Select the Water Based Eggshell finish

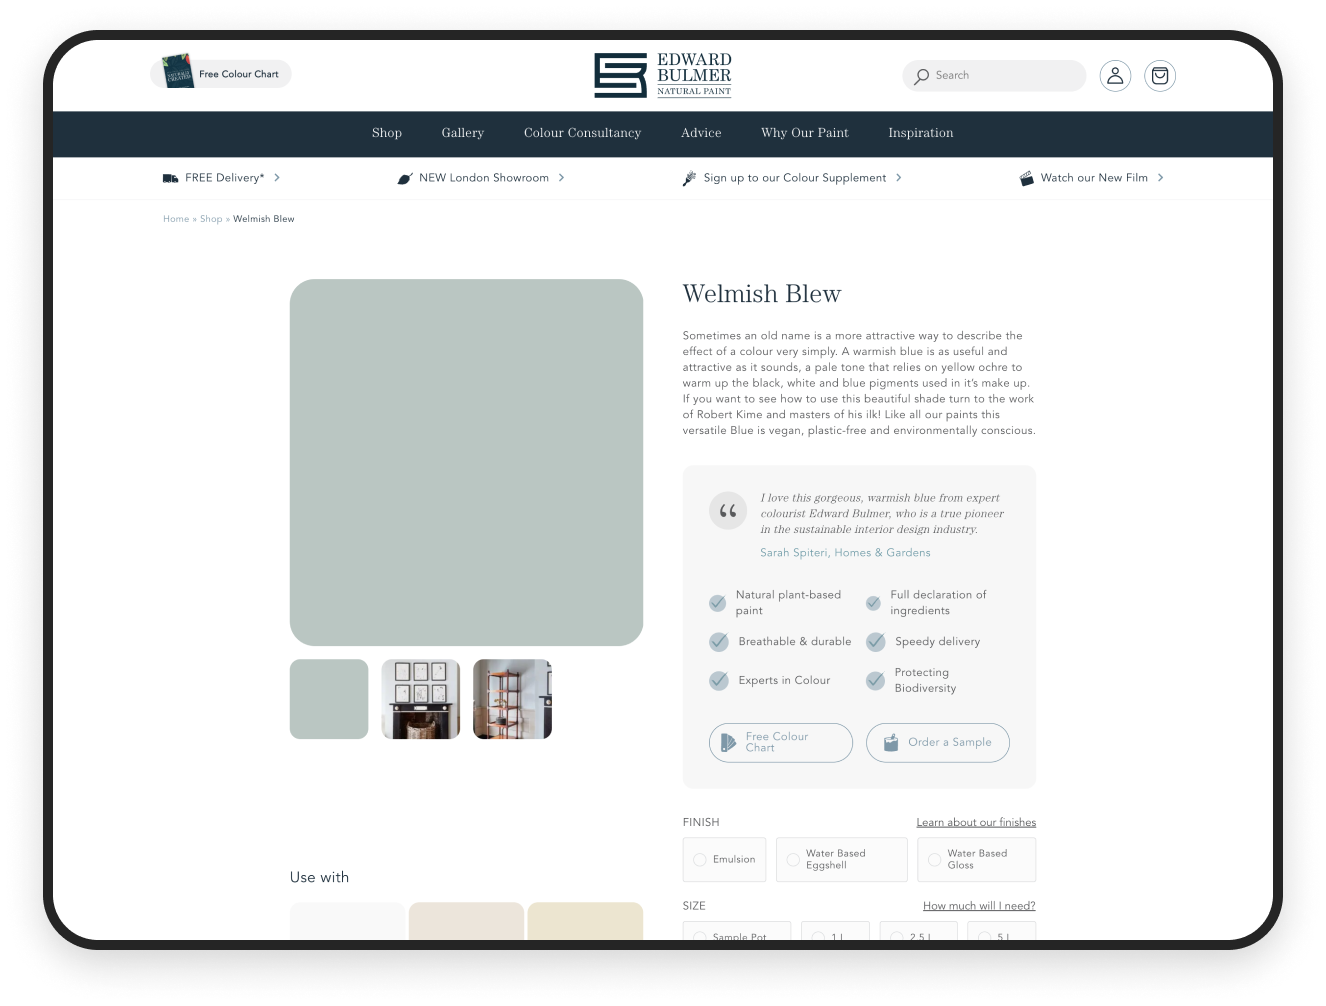(842, 860)
